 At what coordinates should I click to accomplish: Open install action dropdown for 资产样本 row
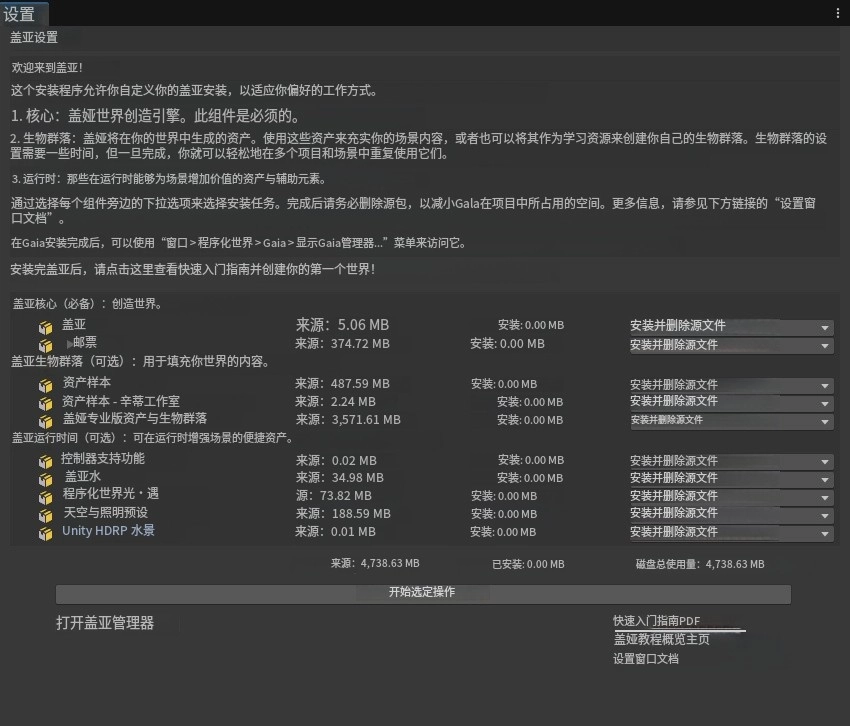731,386
